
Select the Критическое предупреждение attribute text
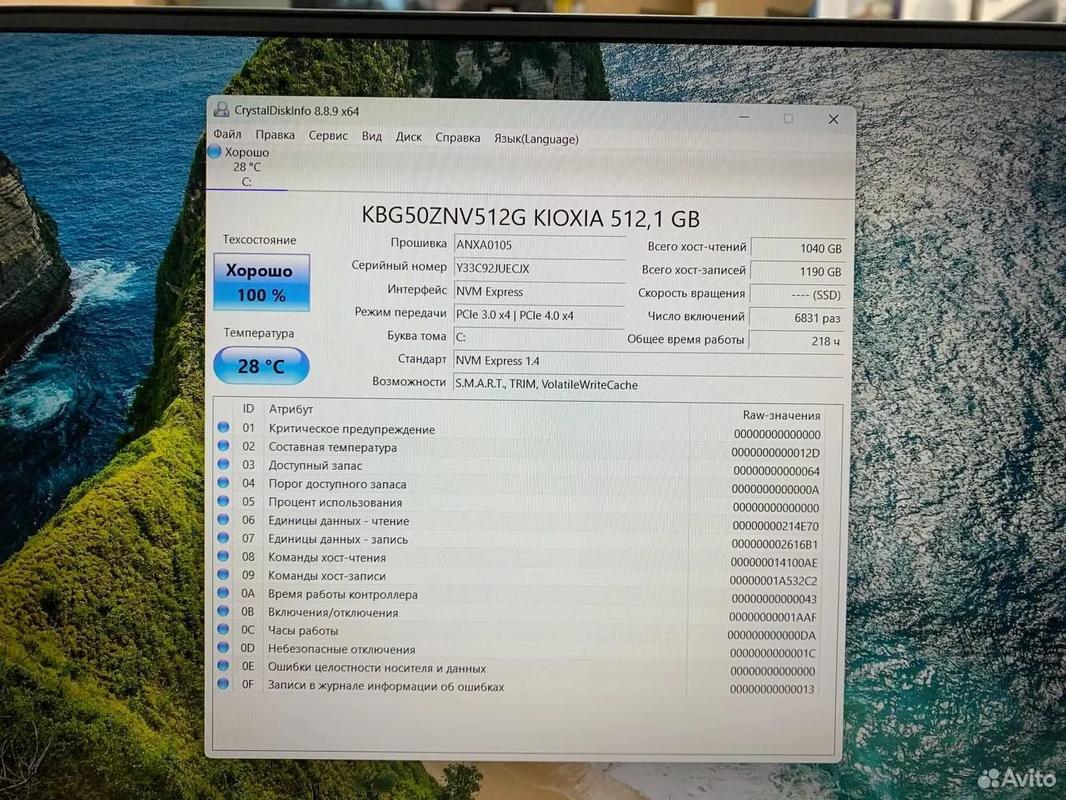351,429
